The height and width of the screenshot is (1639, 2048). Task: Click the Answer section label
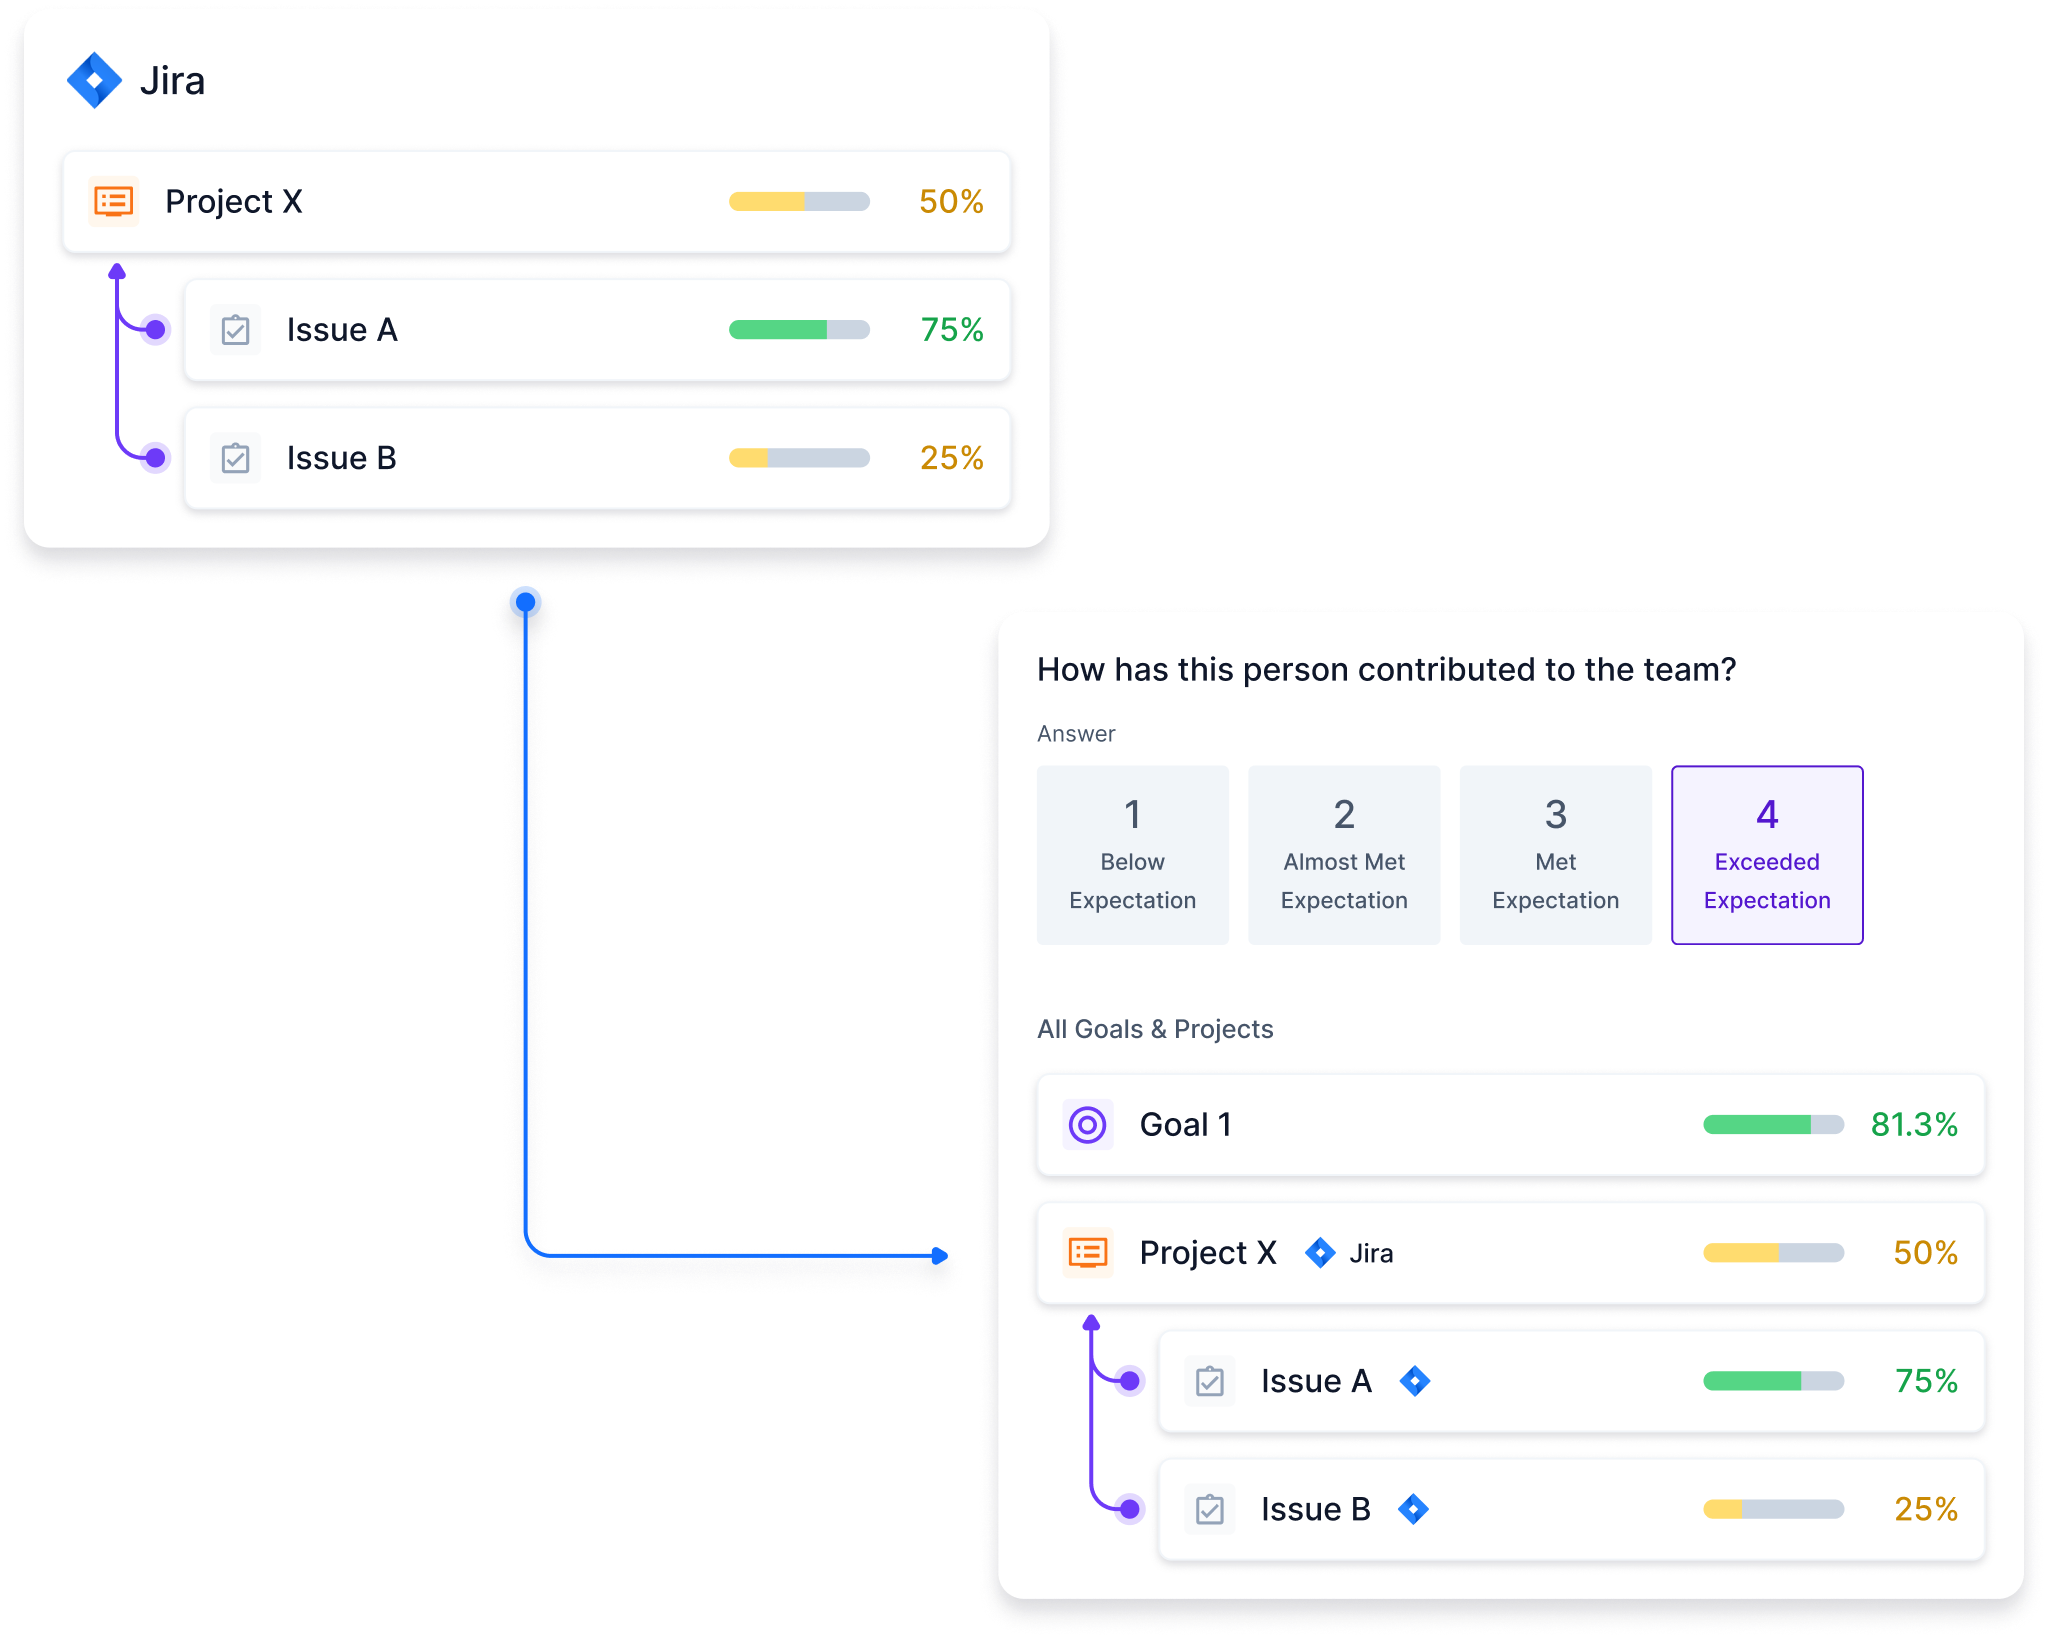1074,733
